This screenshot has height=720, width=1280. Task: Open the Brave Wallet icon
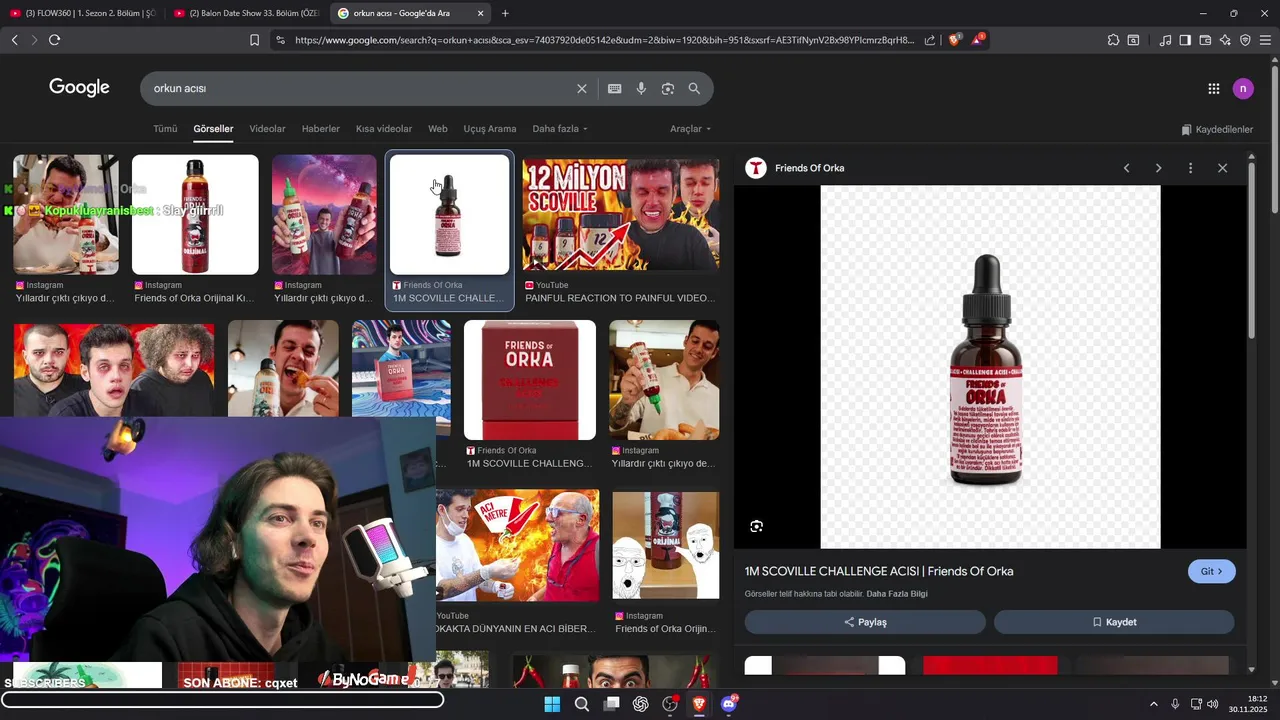[1205, 40]
